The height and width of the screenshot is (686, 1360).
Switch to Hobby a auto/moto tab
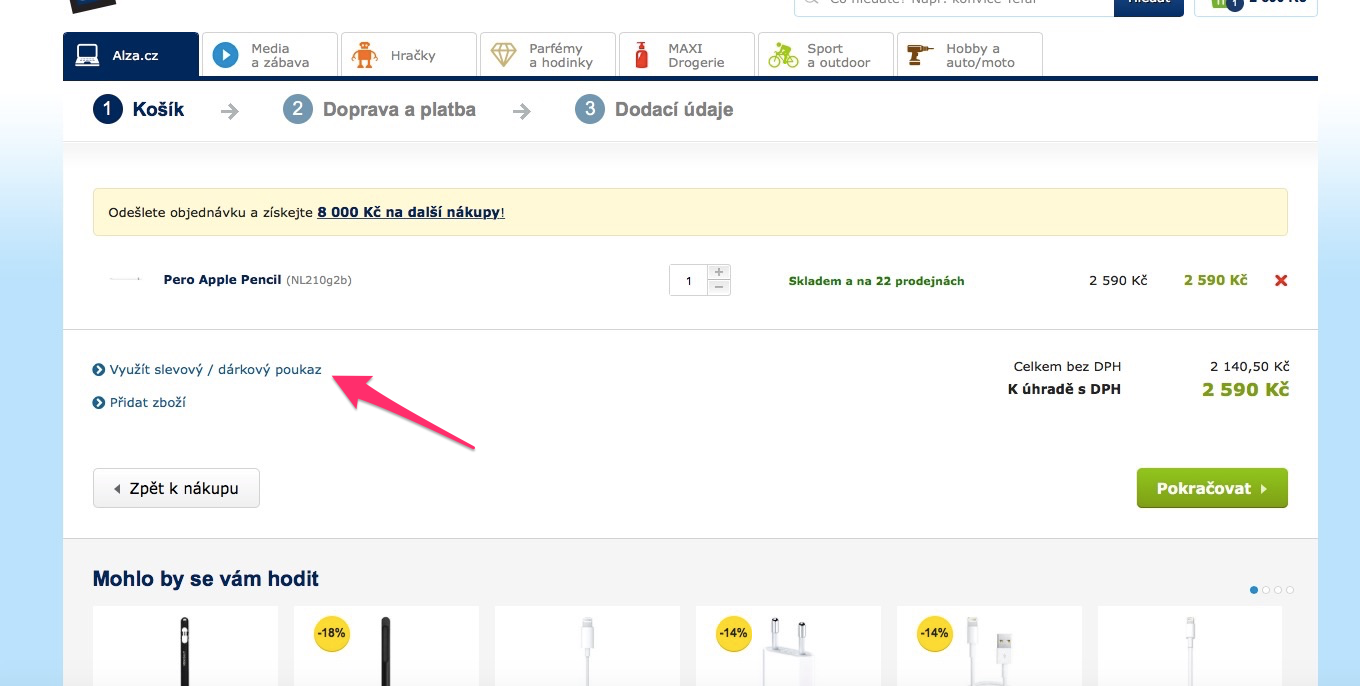point(969,55)
